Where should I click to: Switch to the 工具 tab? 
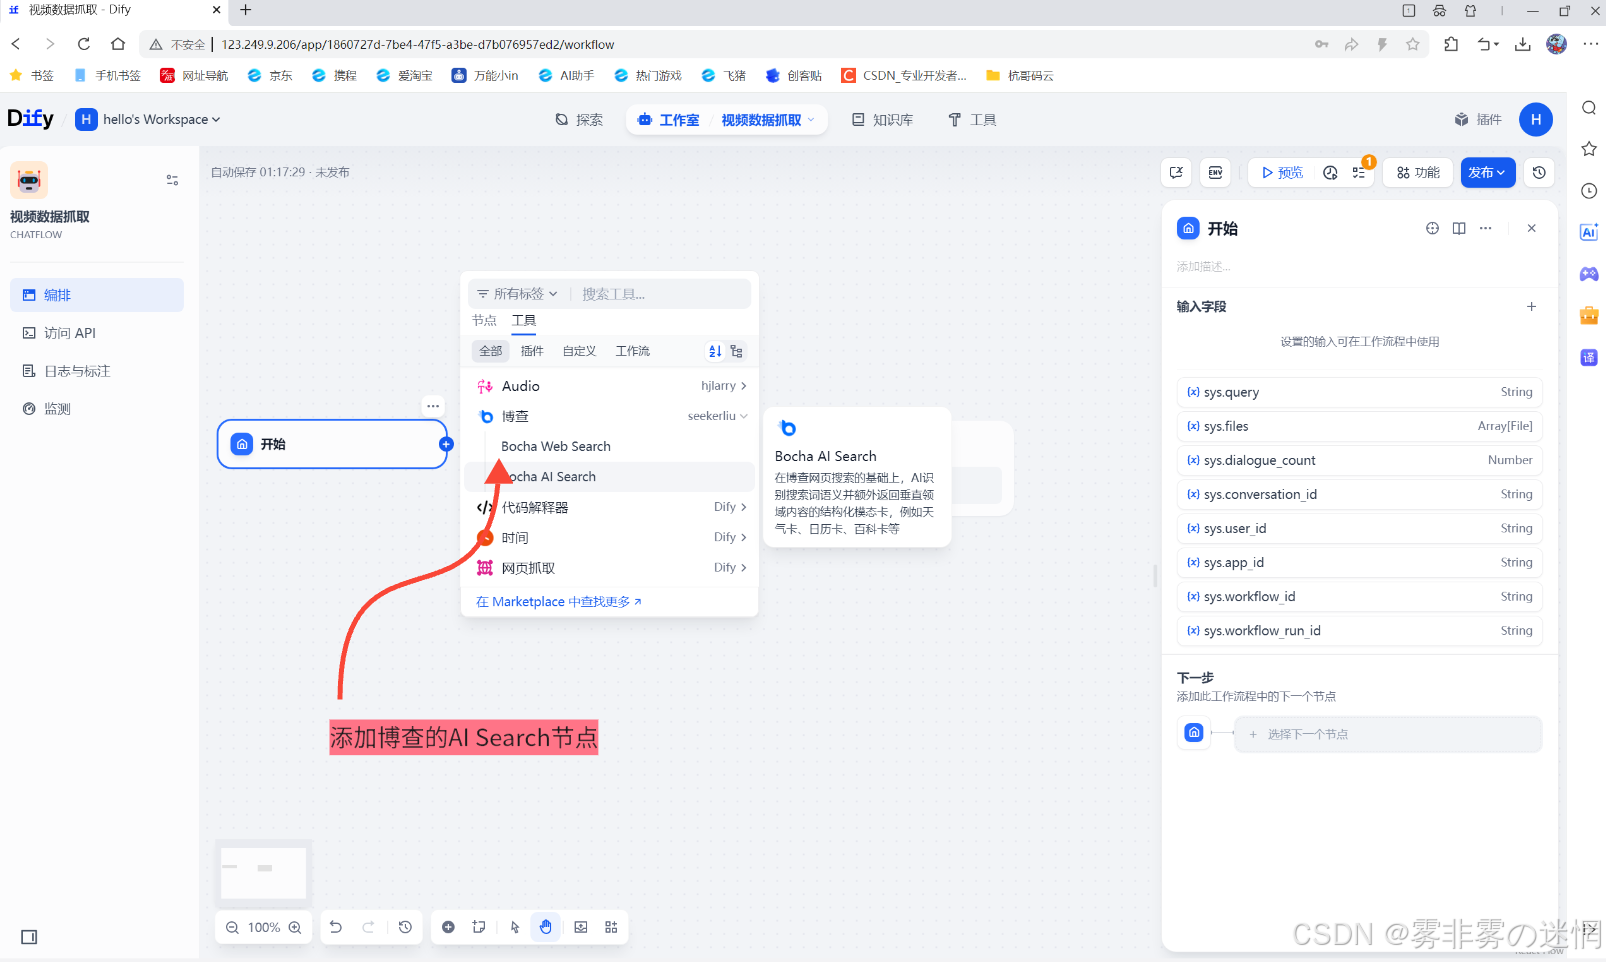tap(524, 320)
